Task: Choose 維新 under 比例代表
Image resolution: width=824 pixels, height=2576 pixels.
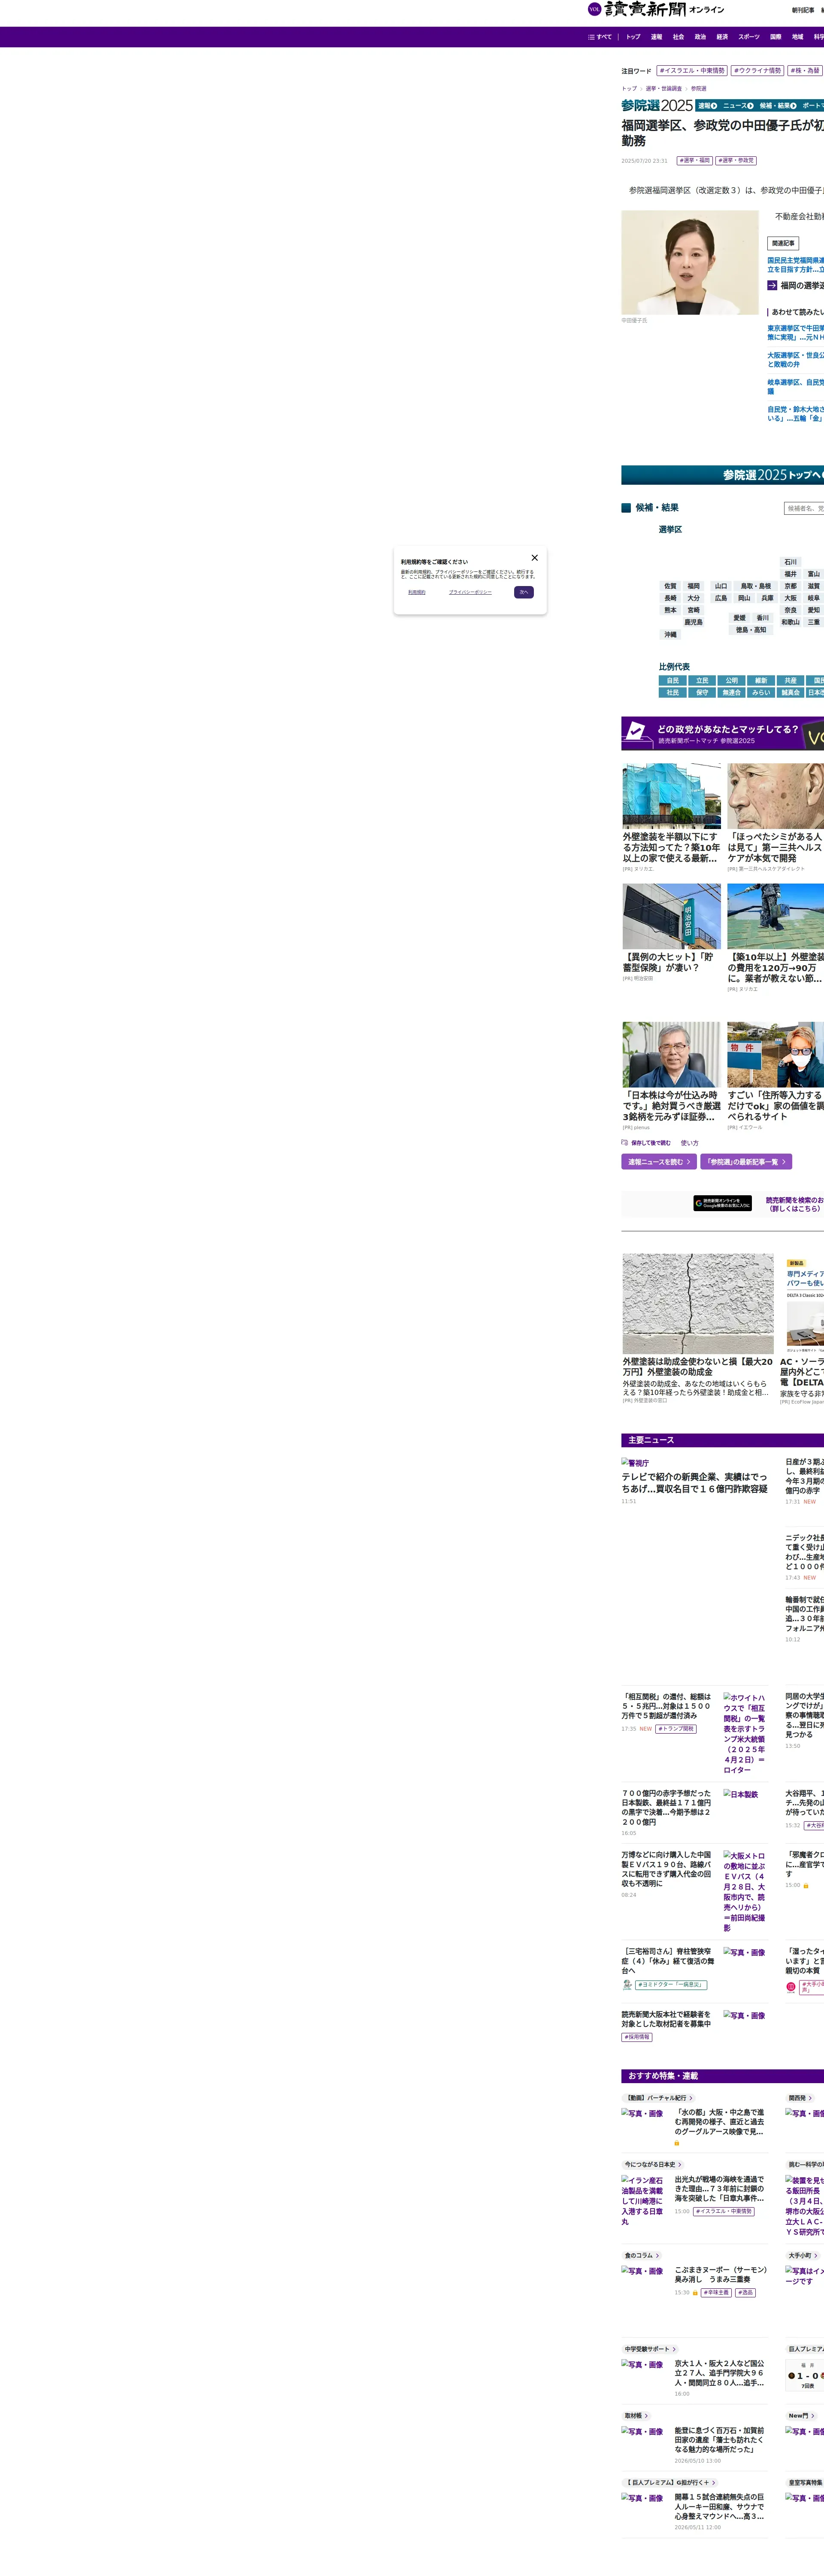Action: [761, 681]
